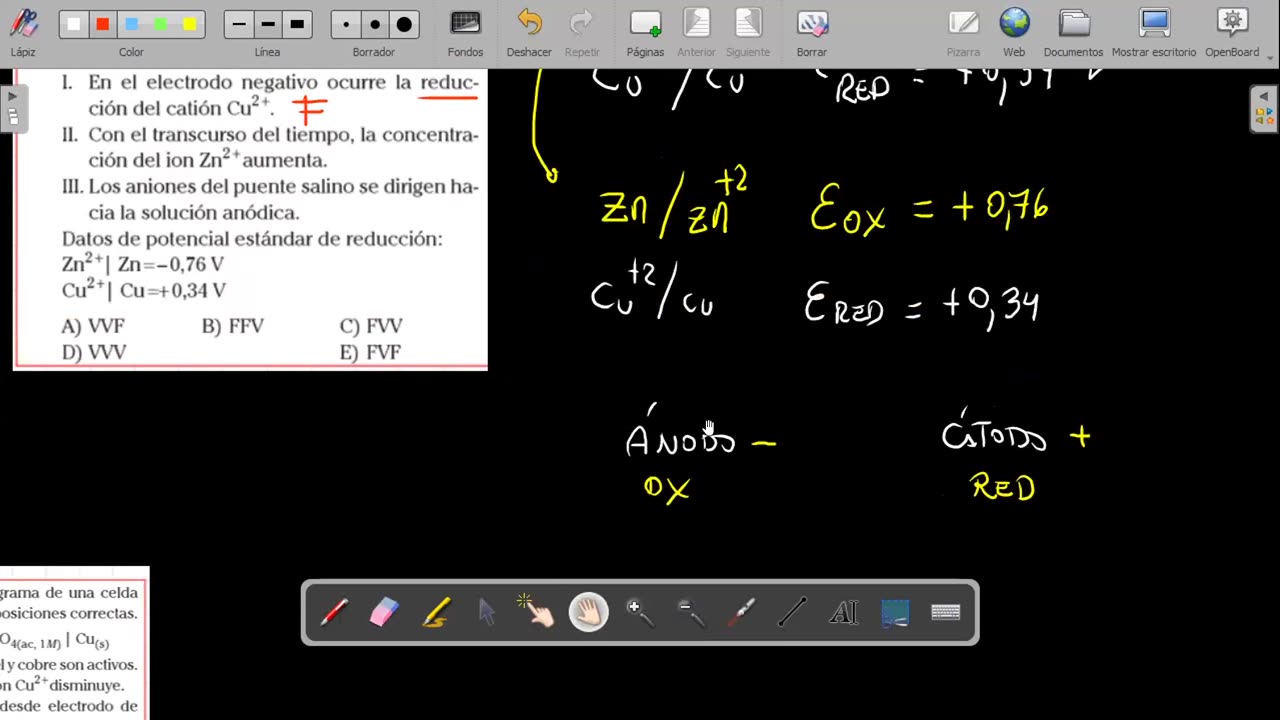Viewport: 1280px width, 720px height.
Task: Choose the thick line width
Action: (x=297, y=24)
